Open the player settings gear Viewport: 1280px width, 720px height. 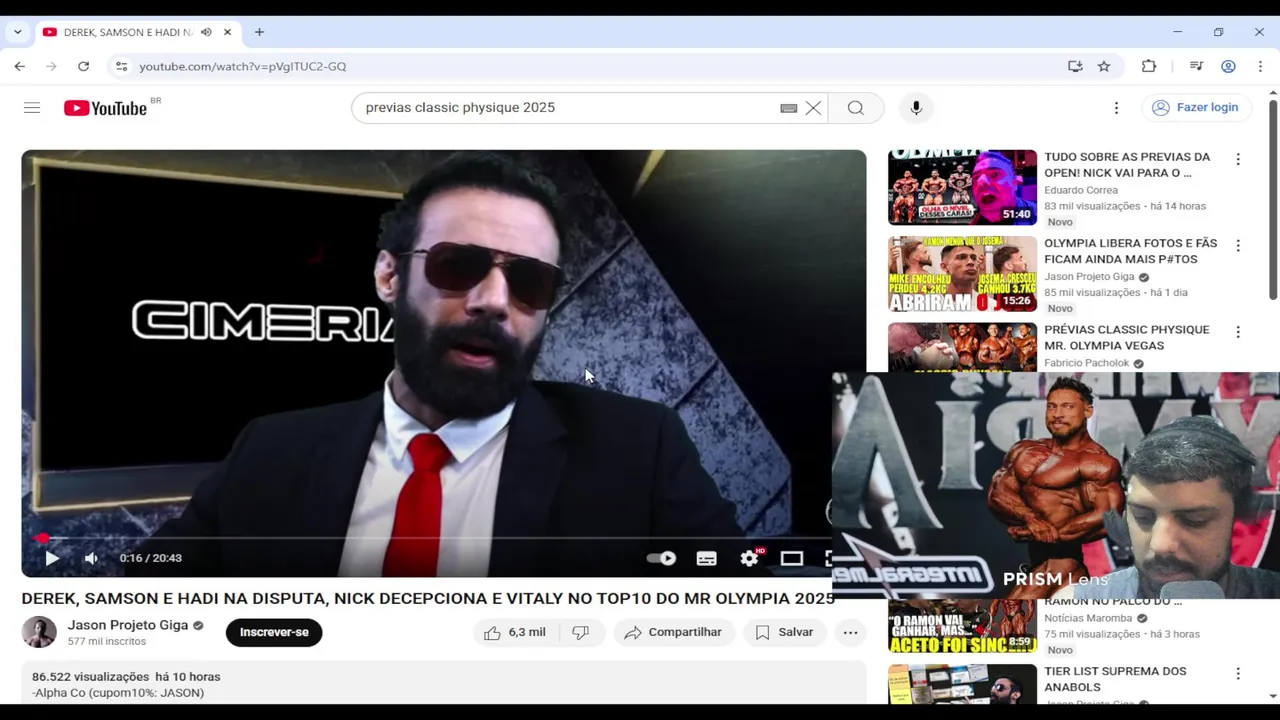point(749,558)
